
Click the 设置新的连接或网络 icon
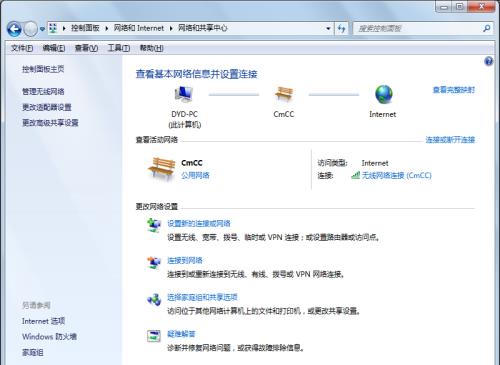154,225
